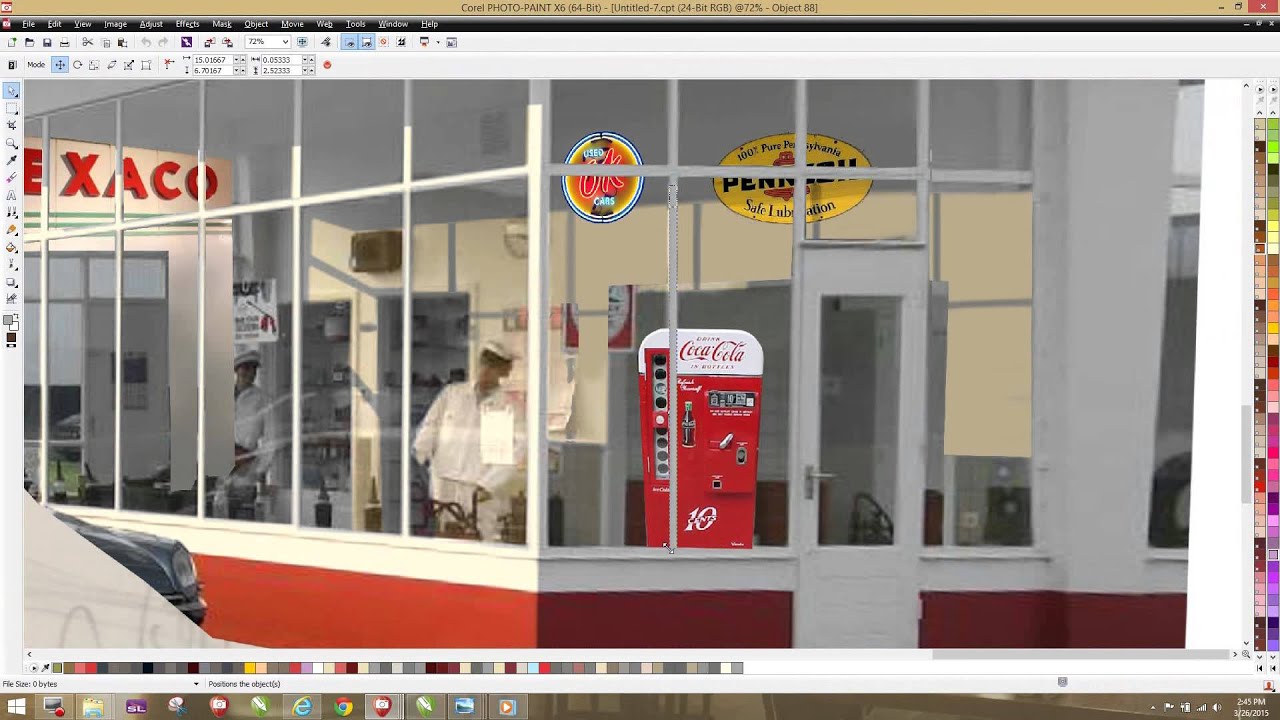Click the foreground/background color swatches in toolbox

[12, 323]
